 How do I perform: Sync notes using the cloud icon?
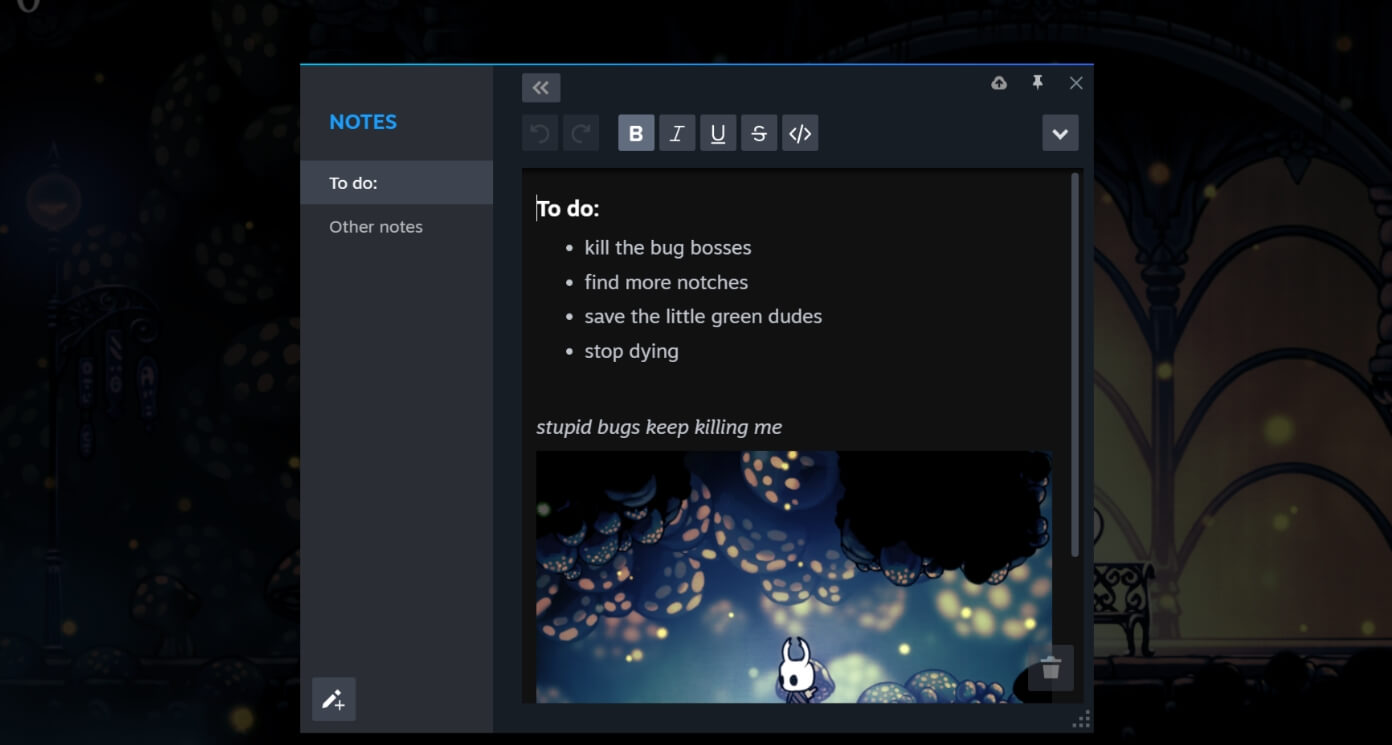pyautogui.click(x=999, y=83)
